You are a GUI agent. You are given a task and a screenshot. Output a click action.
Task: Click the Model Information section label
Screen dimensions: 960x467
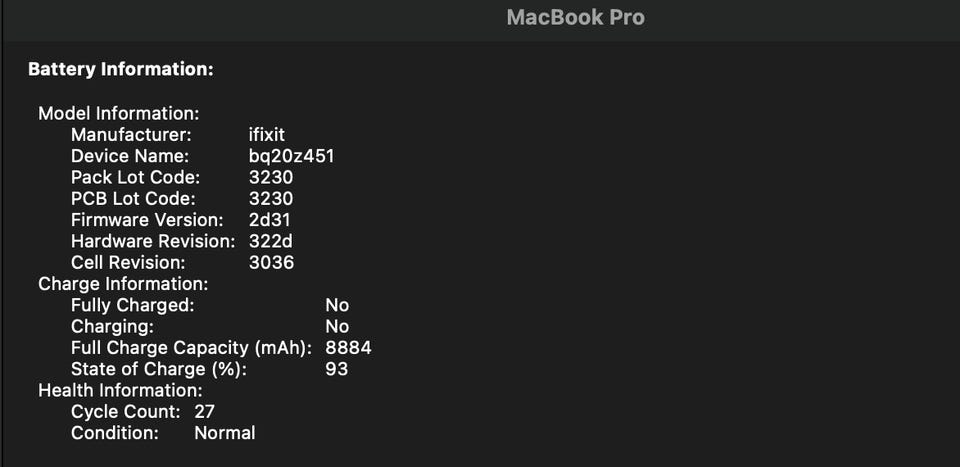coord(118,113)
